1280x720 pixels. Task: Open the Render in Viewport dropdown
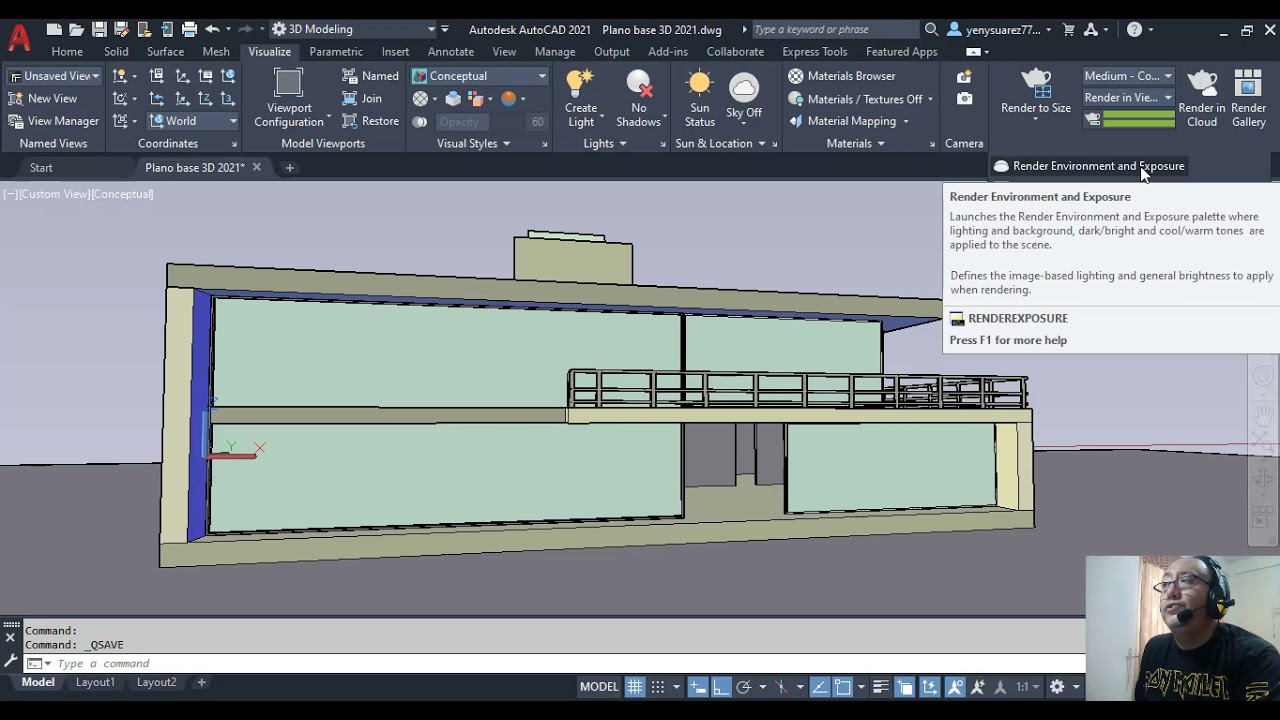click(x=1129, y=98)
